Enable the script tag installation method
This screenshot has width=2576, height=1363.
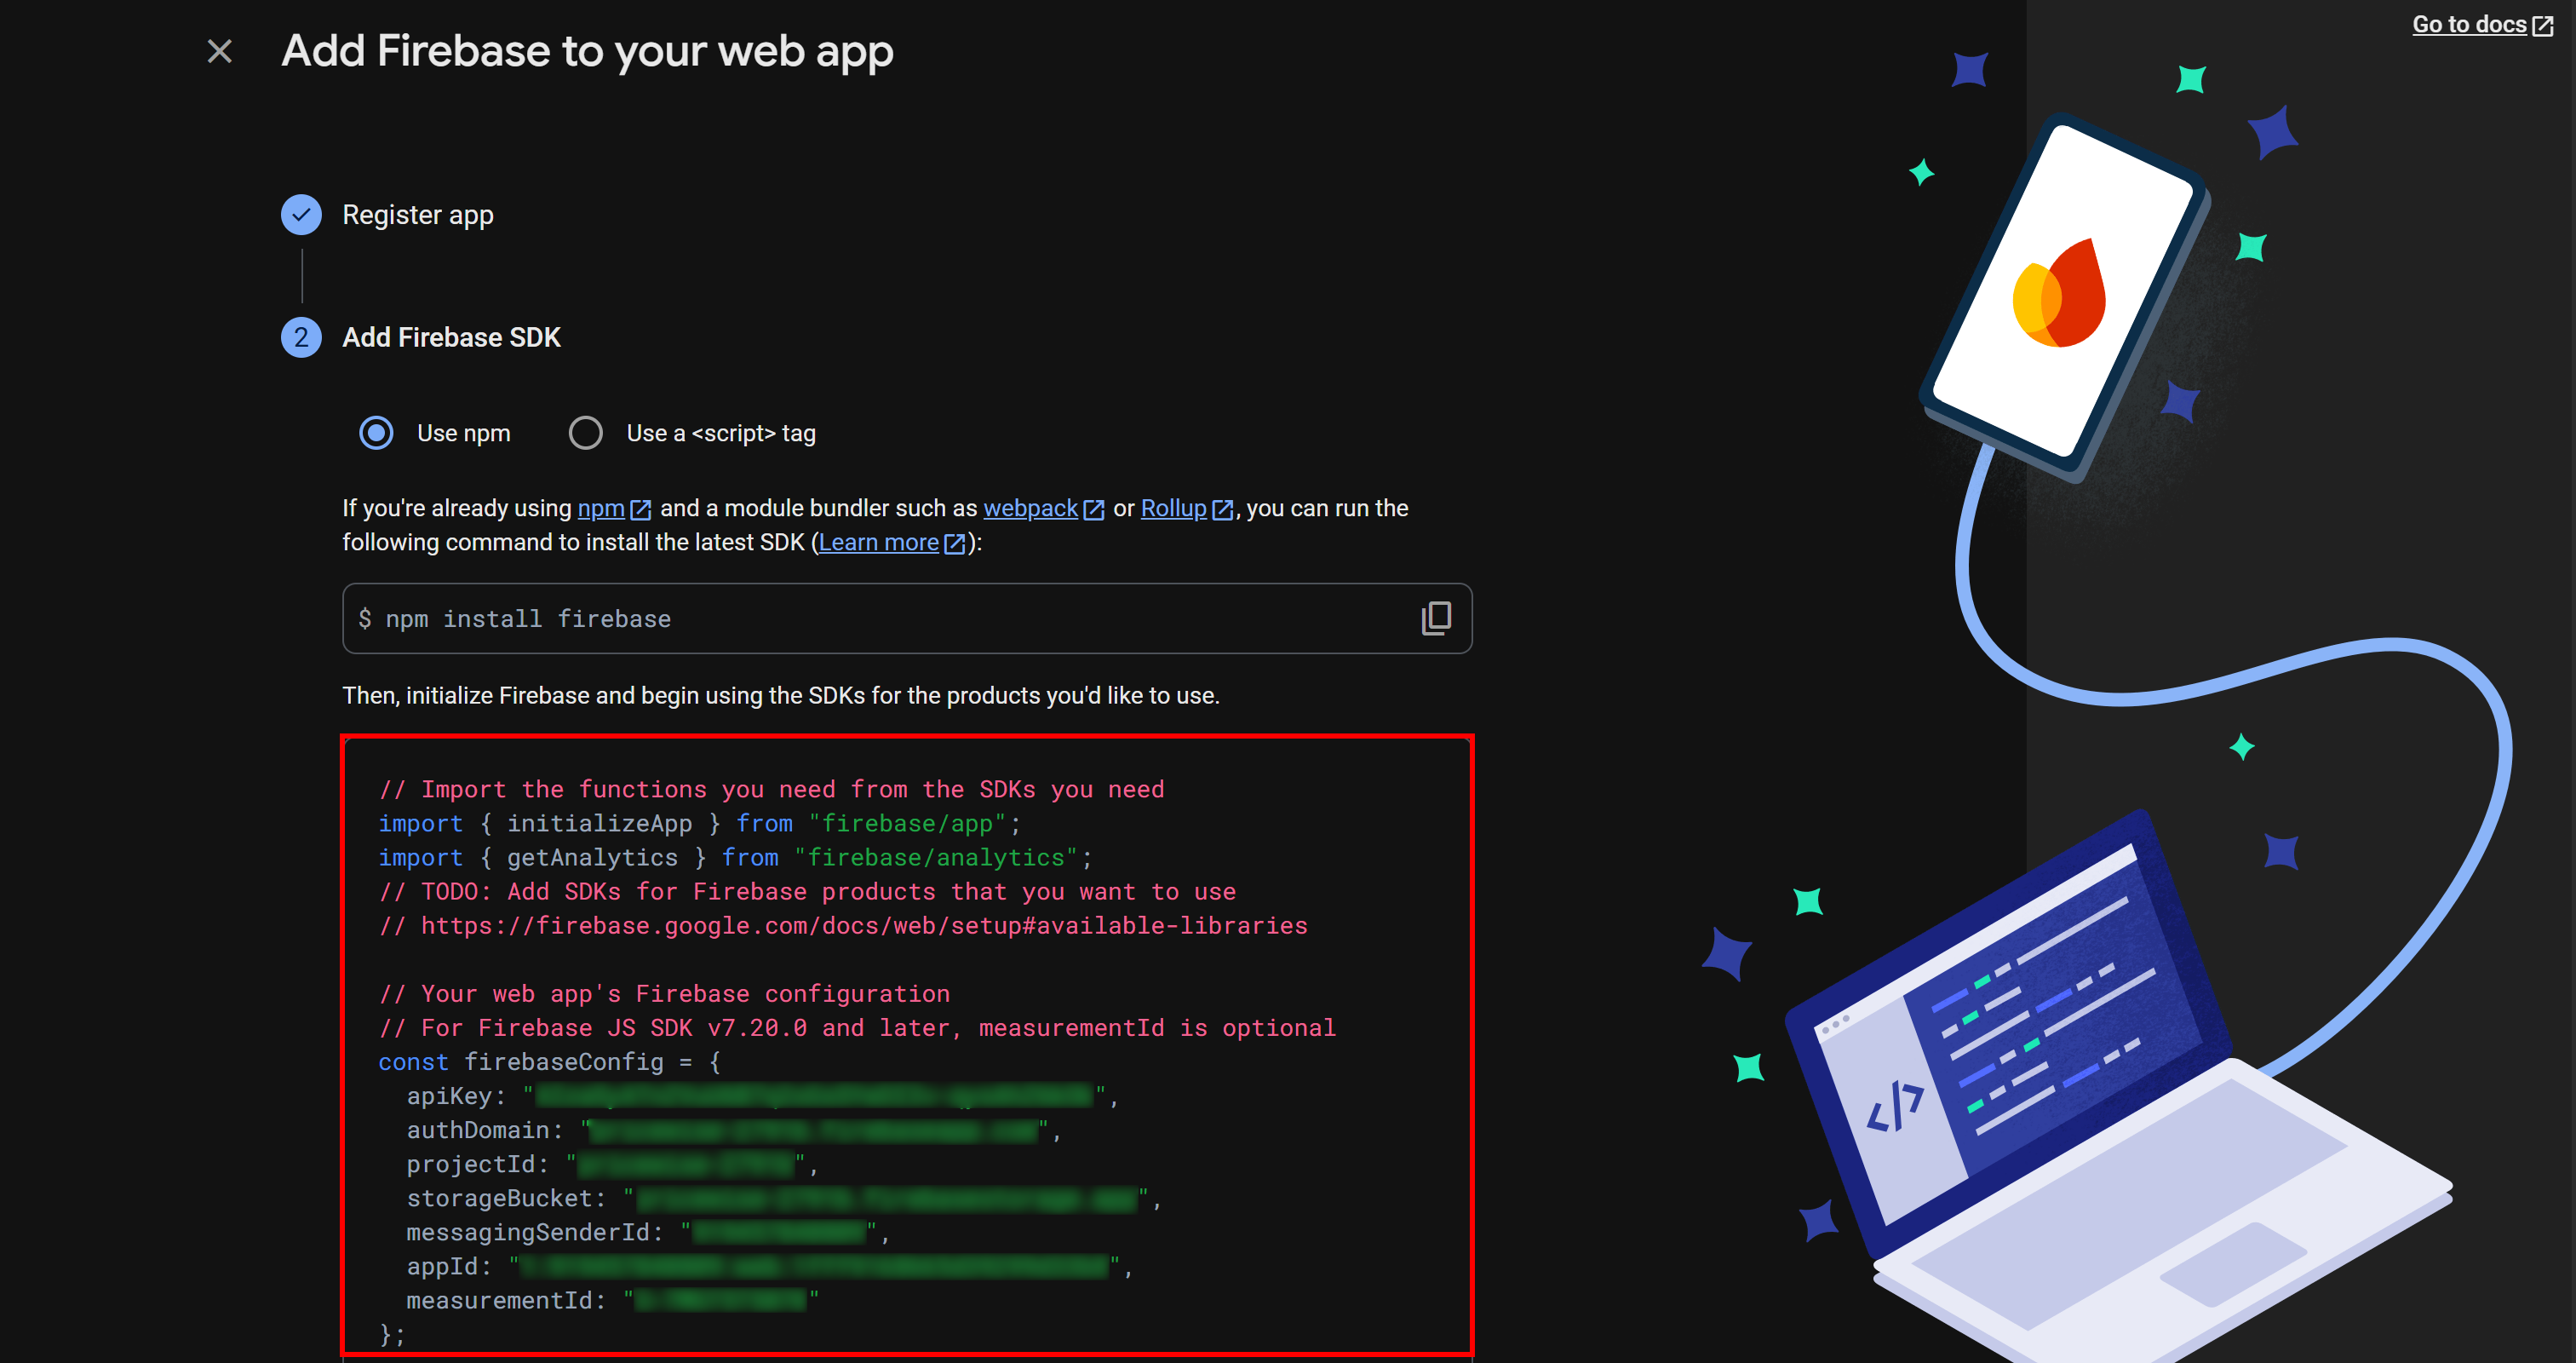[x=586, y=432]
